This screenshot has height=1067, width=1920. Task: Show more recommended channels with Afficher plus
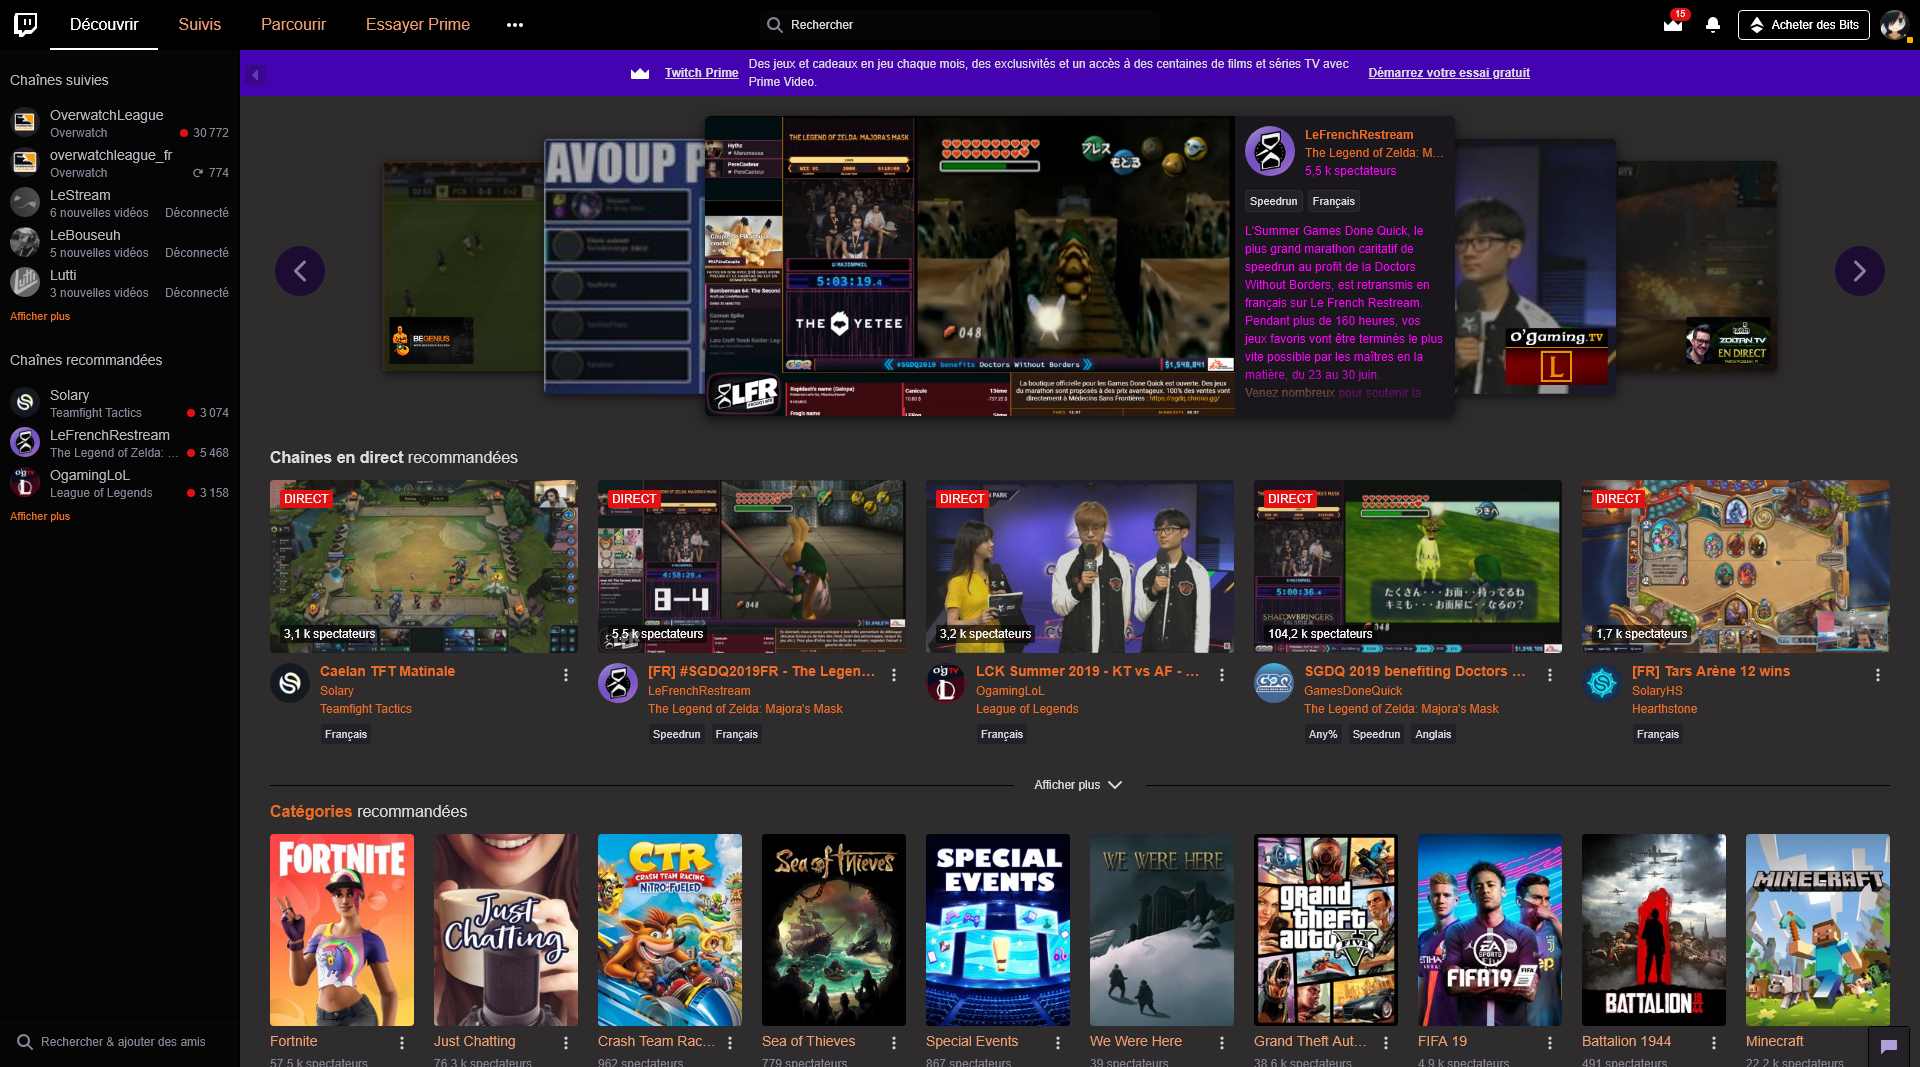point(40,516)
